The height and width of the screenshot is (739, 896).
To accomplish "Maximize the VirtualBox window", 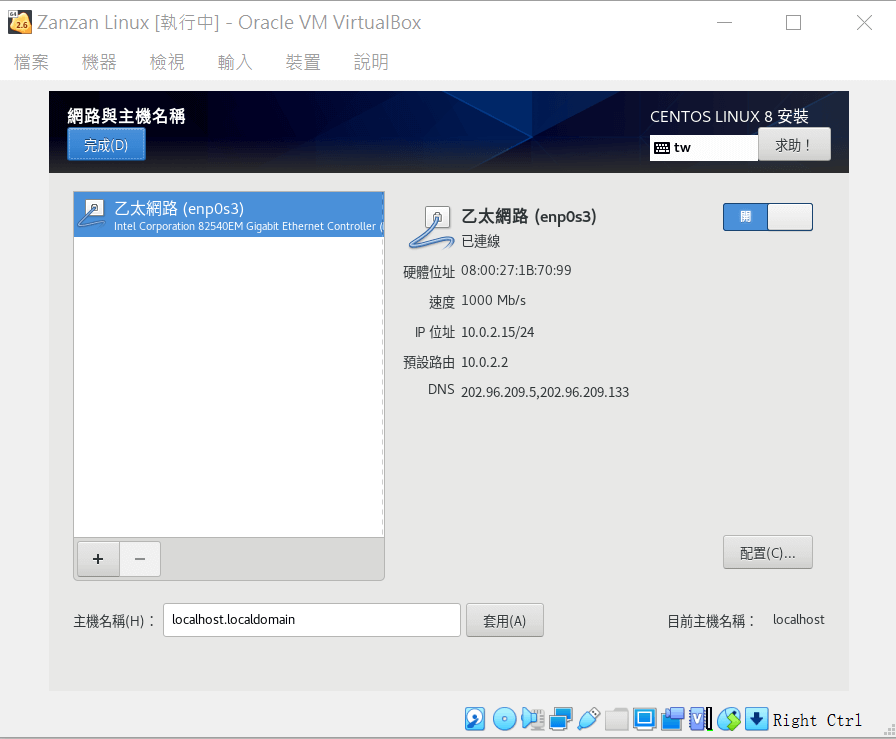I will (793, 23).
